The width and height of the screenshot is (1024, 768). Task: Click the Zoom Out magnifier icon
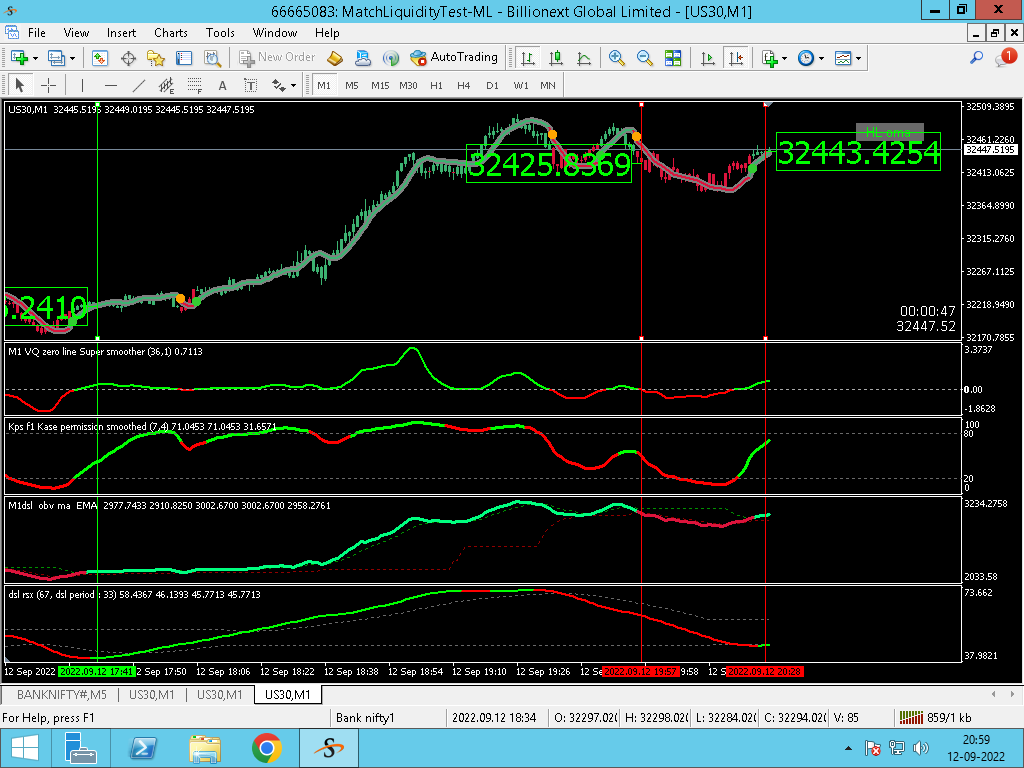pyautogui.click(x=645, y=58)
